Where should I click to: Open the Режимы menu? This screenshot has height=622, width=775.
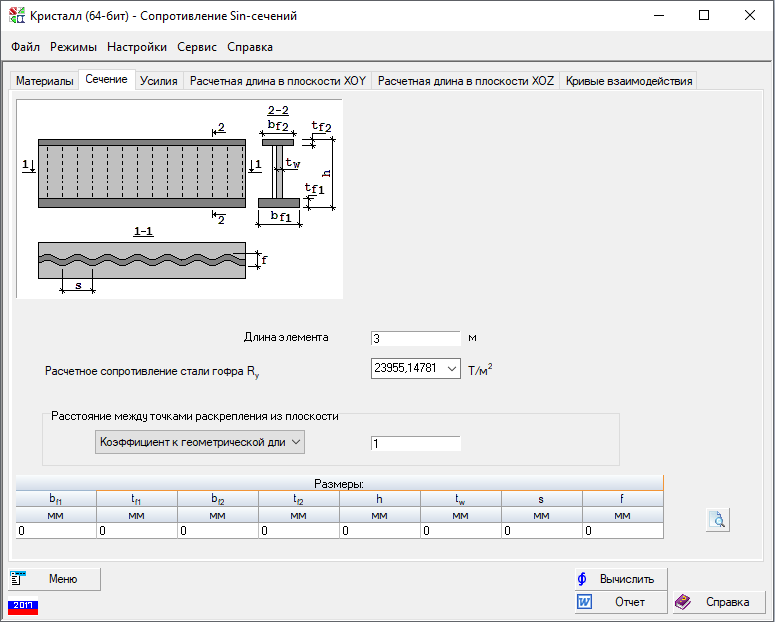(74, 47)
